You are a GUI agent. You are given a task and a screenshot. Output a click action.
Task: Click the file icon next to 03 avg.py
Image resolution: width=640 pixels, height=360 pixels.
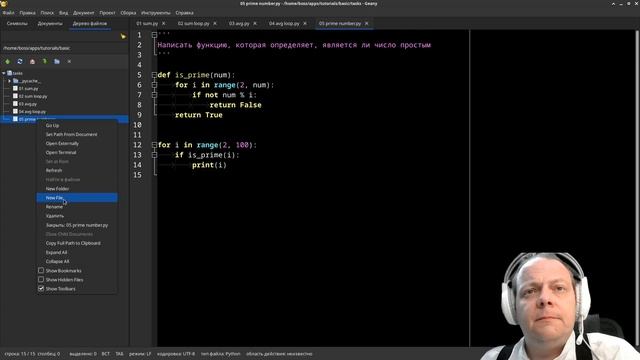point(15,104)
